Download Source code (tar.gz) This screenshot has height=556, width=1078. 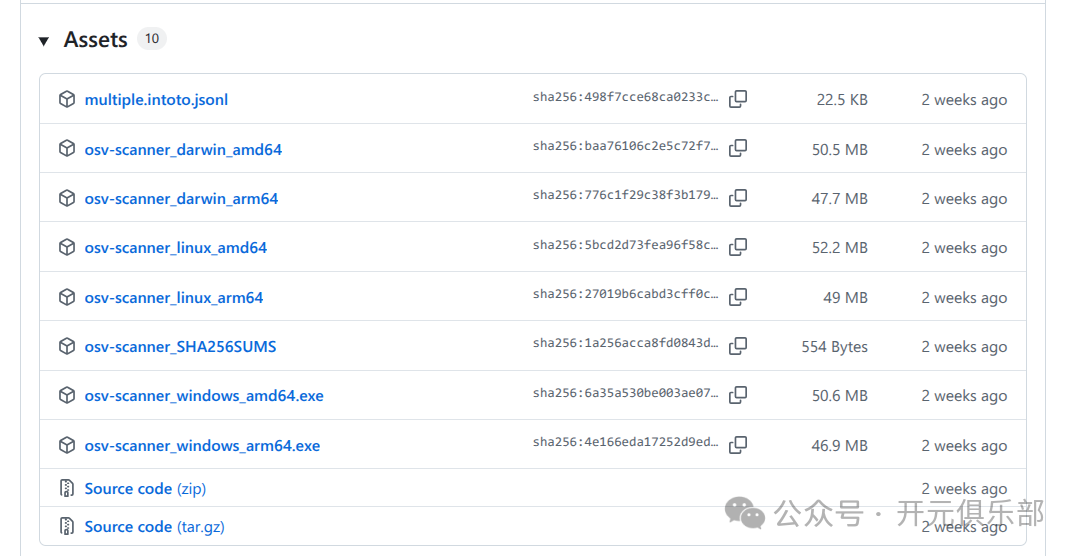click(x=155, y=526)
